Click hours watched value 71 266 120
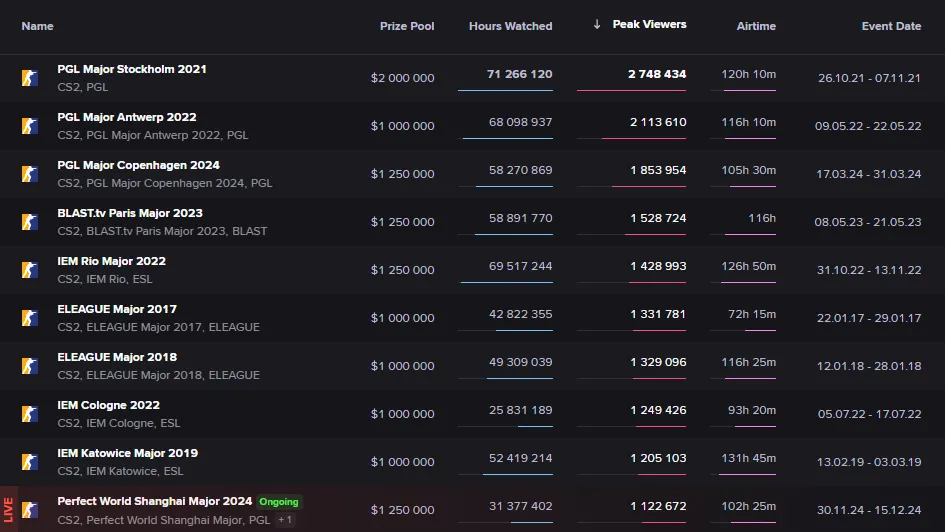This screenshot has width=945, height=532. pyautogui.click(x=520, y=74)
